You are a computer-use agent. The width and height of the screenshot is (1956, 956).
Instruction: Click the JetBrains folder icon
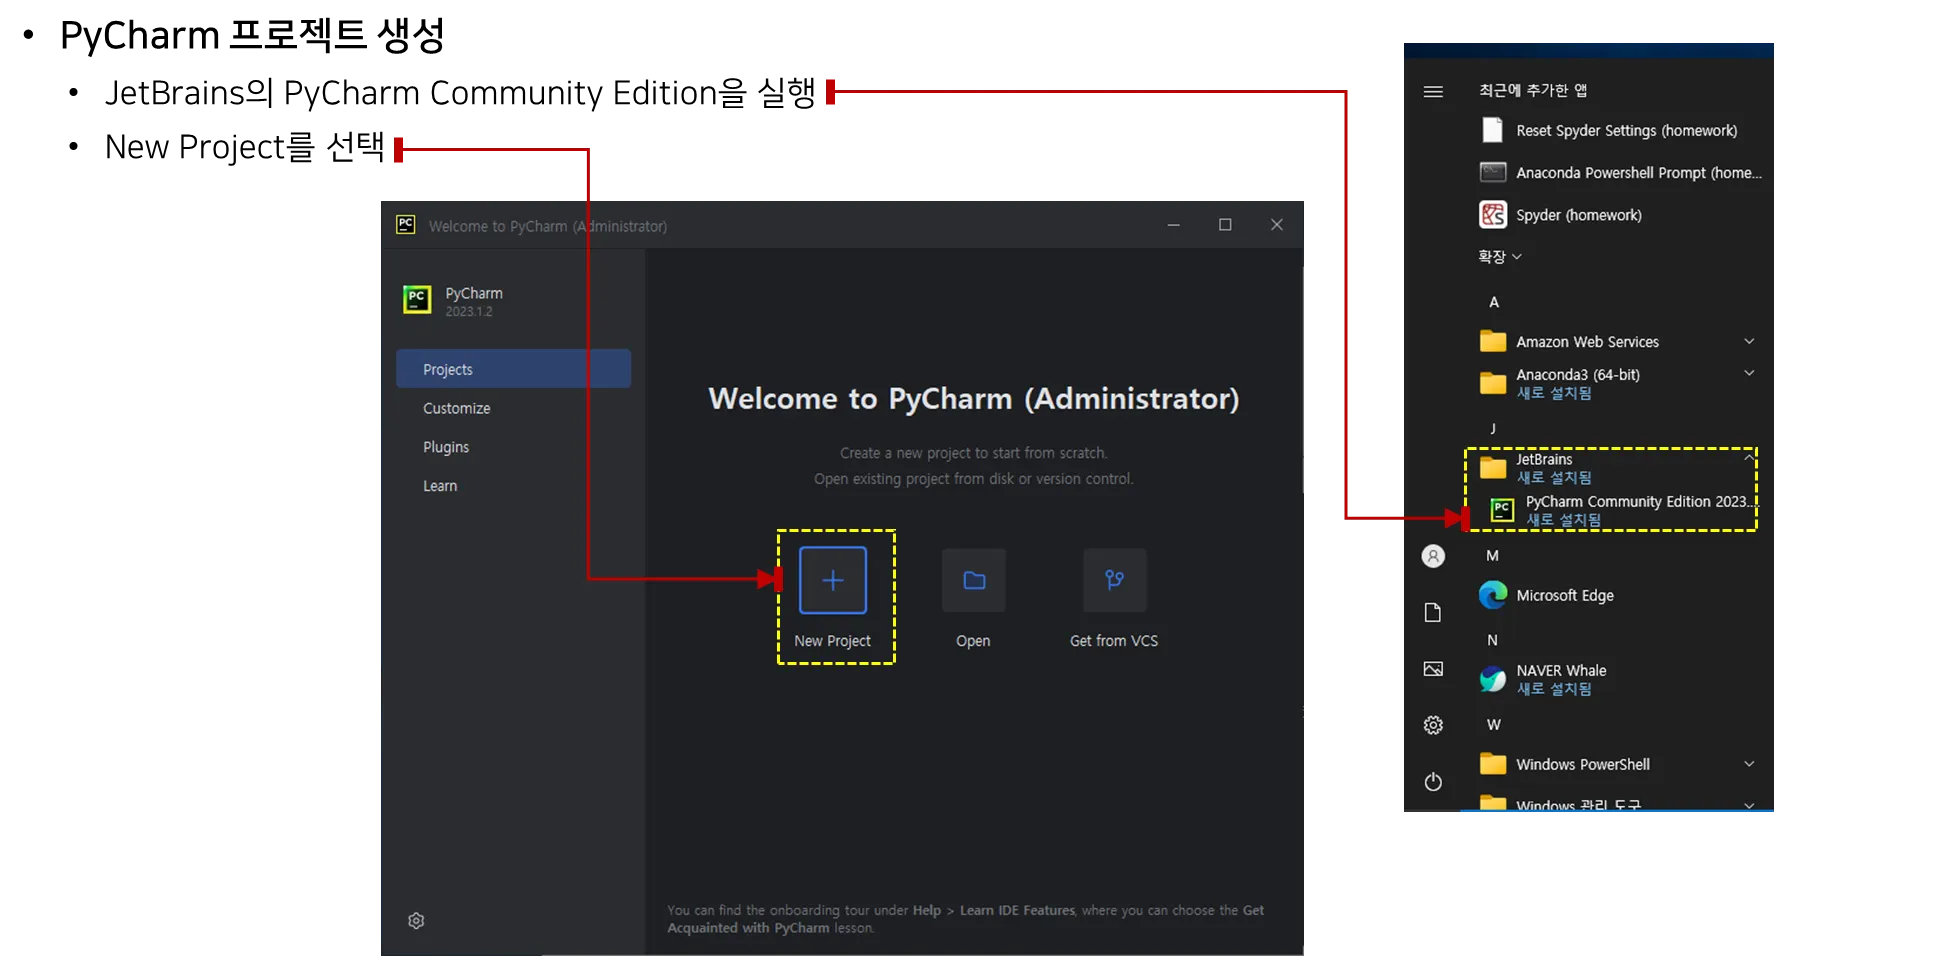click(1493, 467)
